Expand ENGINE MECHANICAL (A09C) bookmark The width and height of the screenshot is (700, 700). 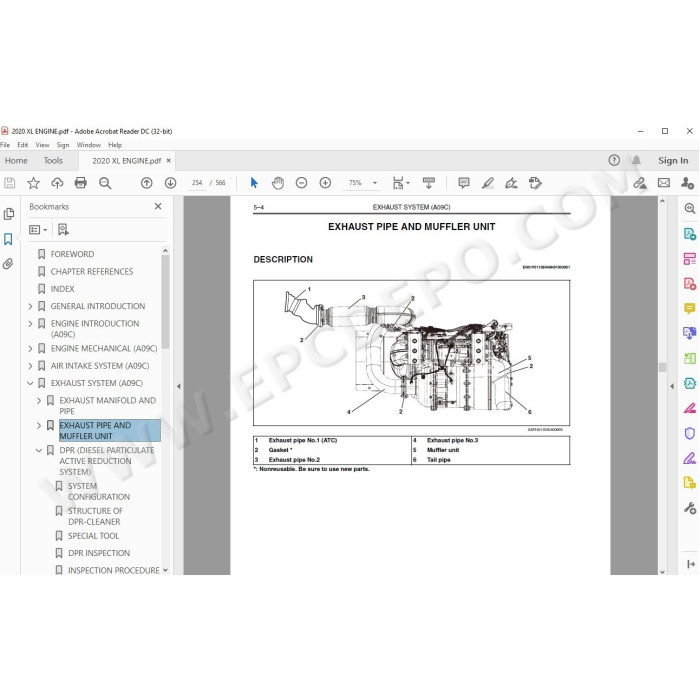click(x=30, y=349)
